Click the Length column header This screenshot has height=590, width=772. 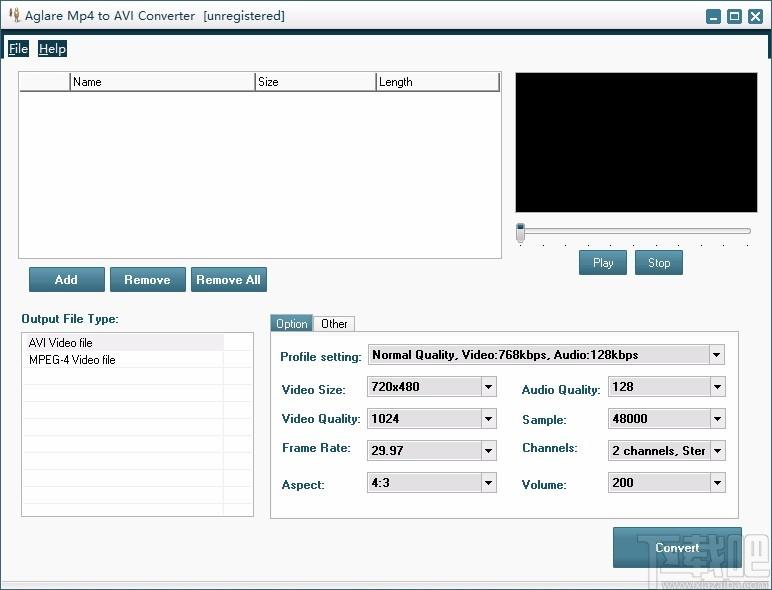(x=438, y=82)
